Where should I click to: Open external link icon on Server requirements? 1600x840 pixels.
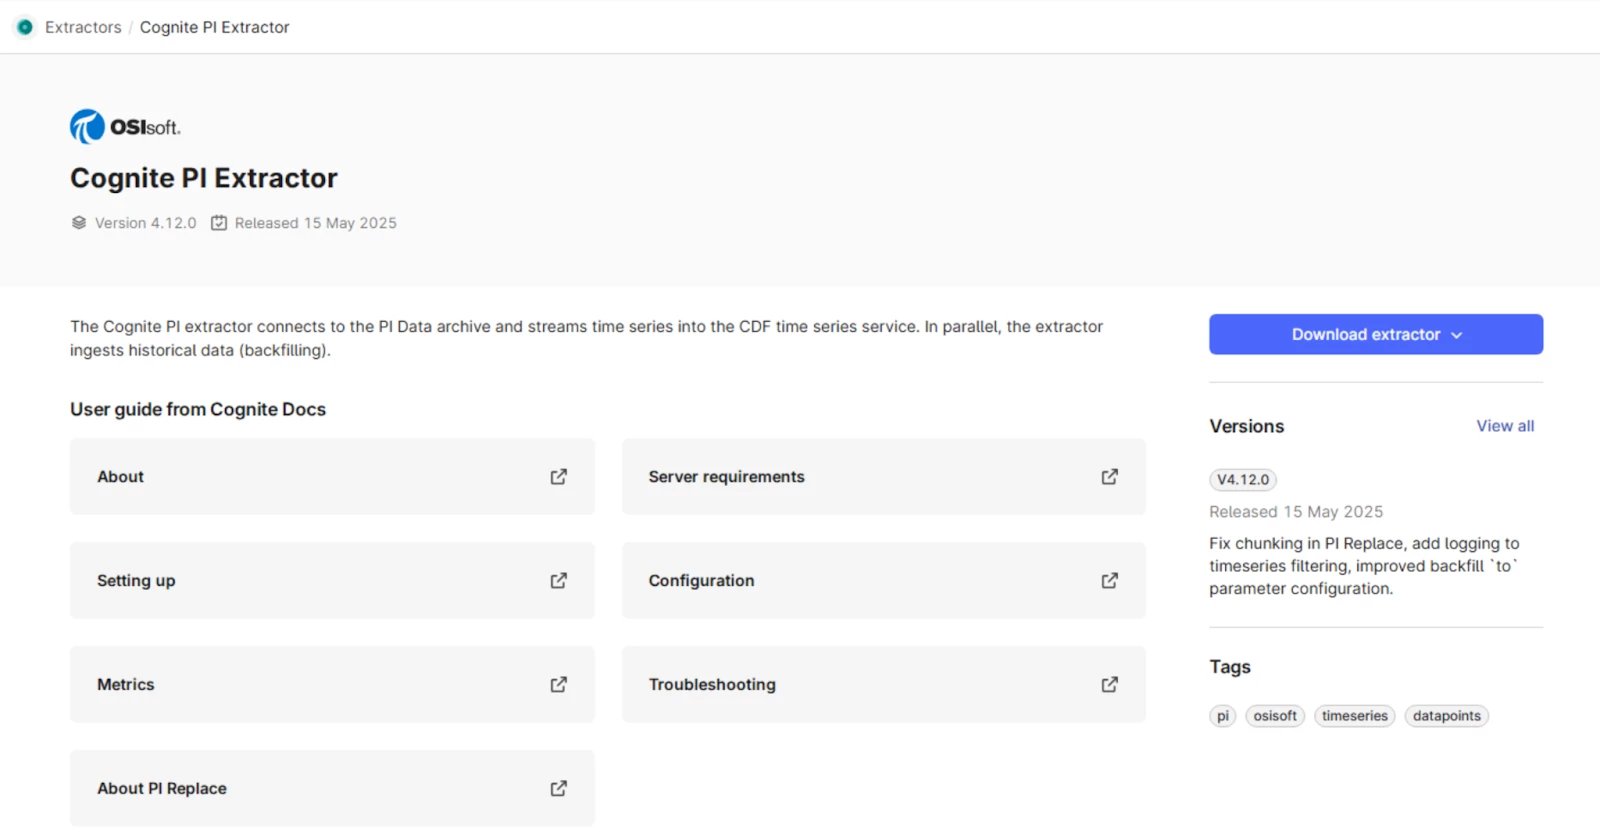[1110, 477]
